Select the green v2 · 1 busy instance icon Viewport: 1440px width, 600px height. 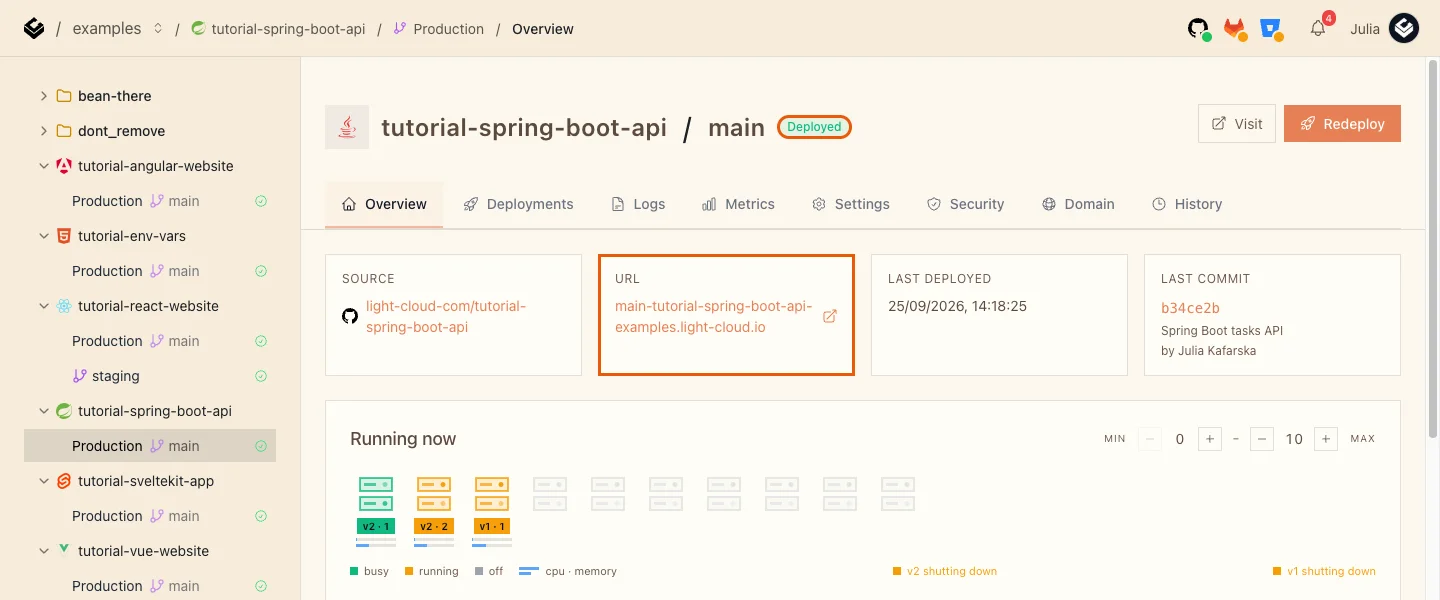(376, 494)
